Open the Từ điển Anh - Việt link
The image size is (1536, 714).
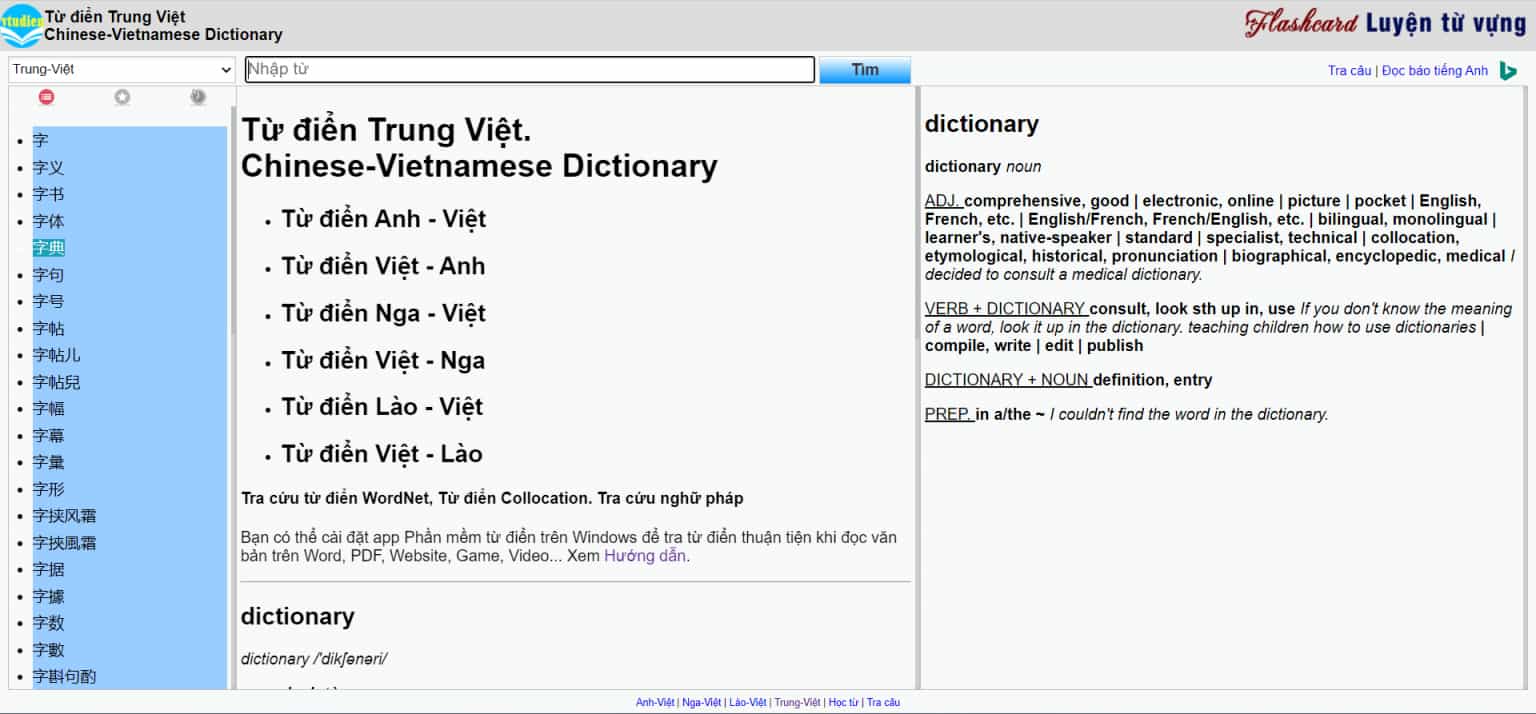(383, 219)
